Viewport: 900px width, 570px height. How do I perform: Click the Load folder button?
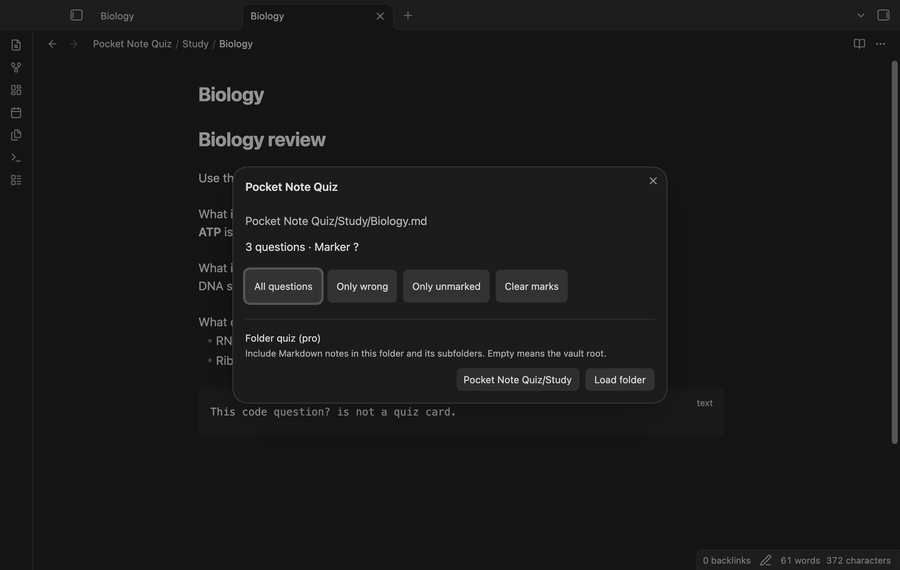620,379
